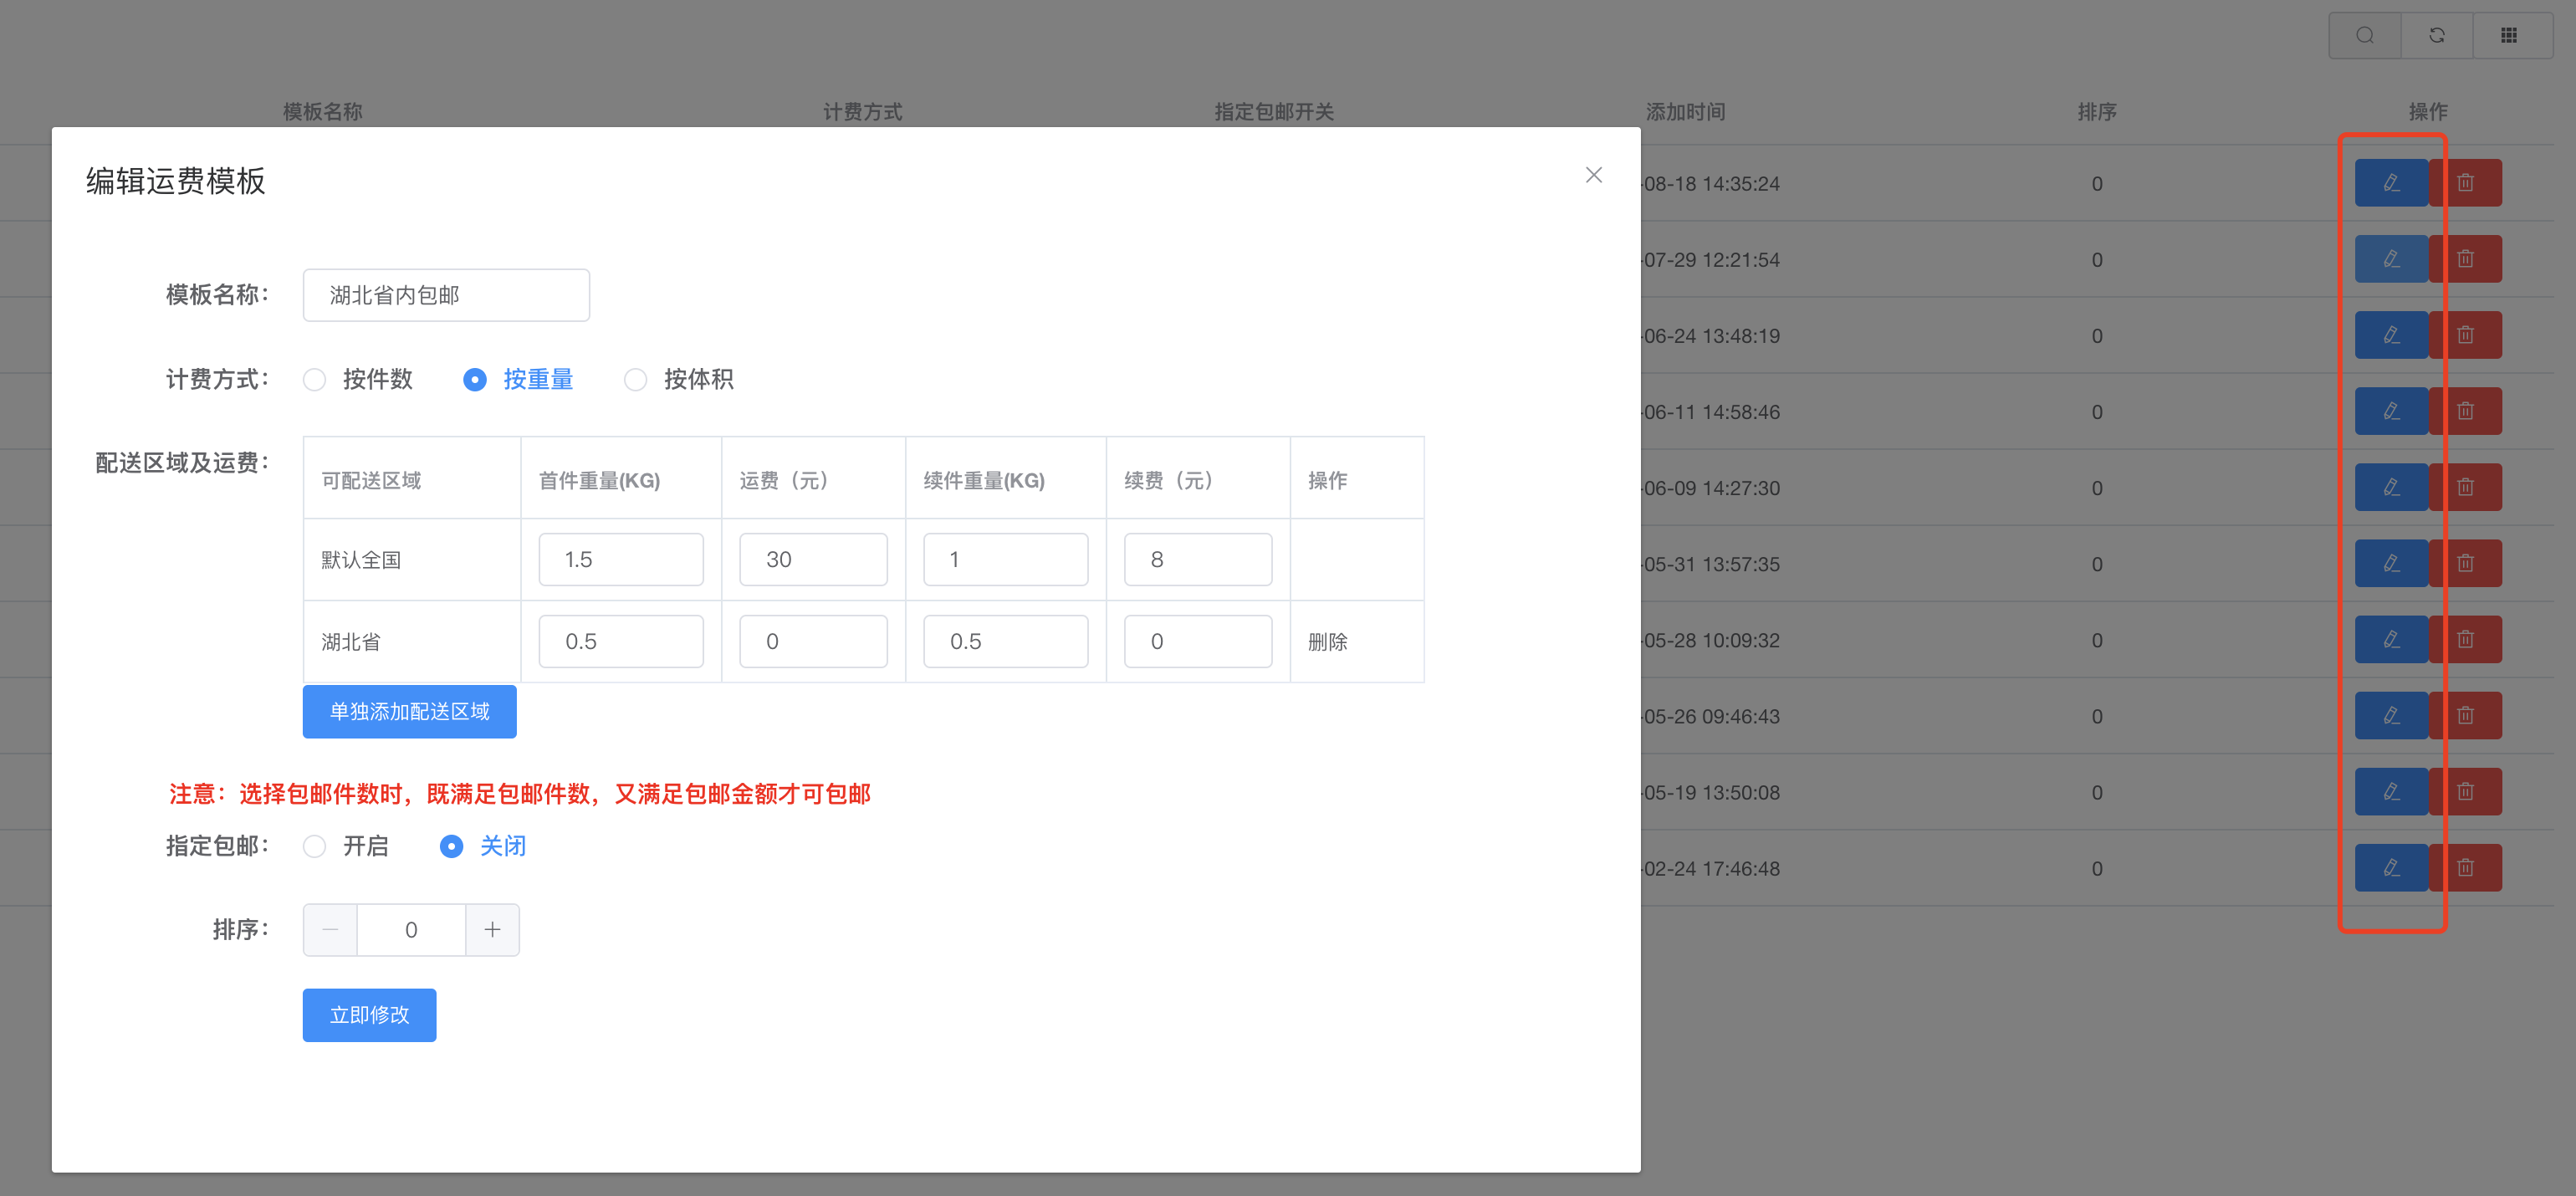Viewport: 2576px width, 1196px height.
Task: Click the refresh icon in top toolbar
Action: coord(2437,35)
